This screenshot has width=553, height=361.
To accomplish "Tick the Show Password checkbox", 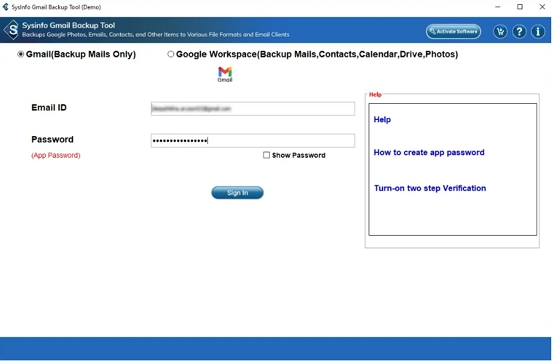I will pyautogui.click(x=267, y=155).
